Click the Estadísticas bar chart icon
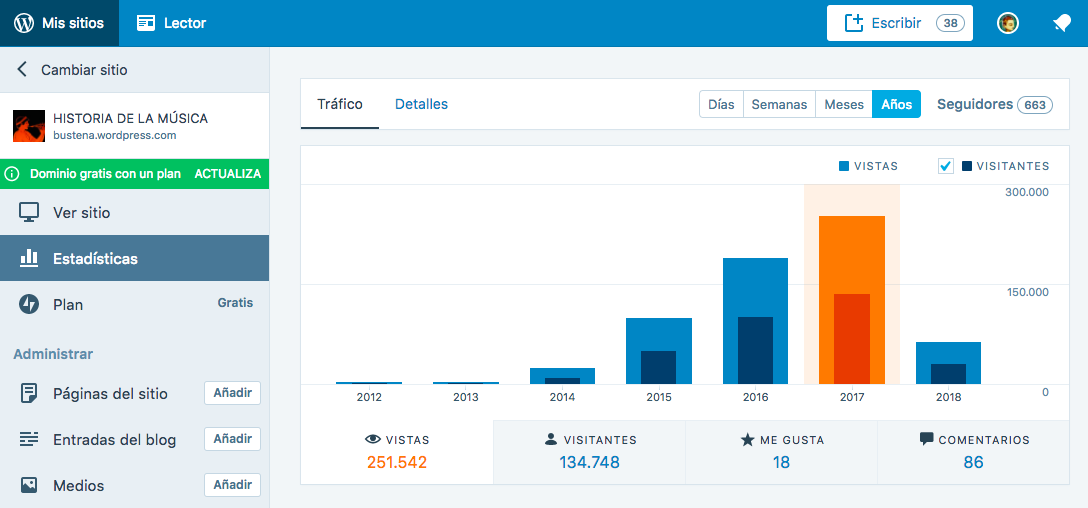This screenshot has width=1088, height=508. pos(28,258)
